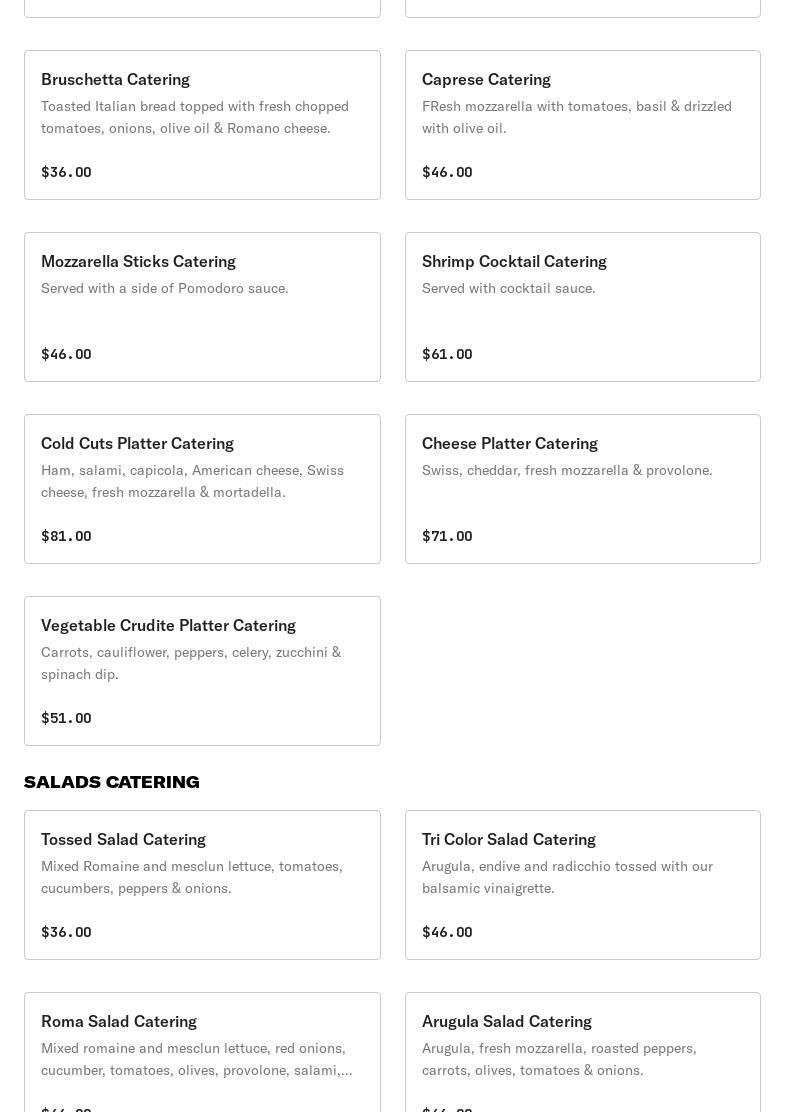Click the Salads Catering section heading
785x1112 pixels.
point(112,782)
